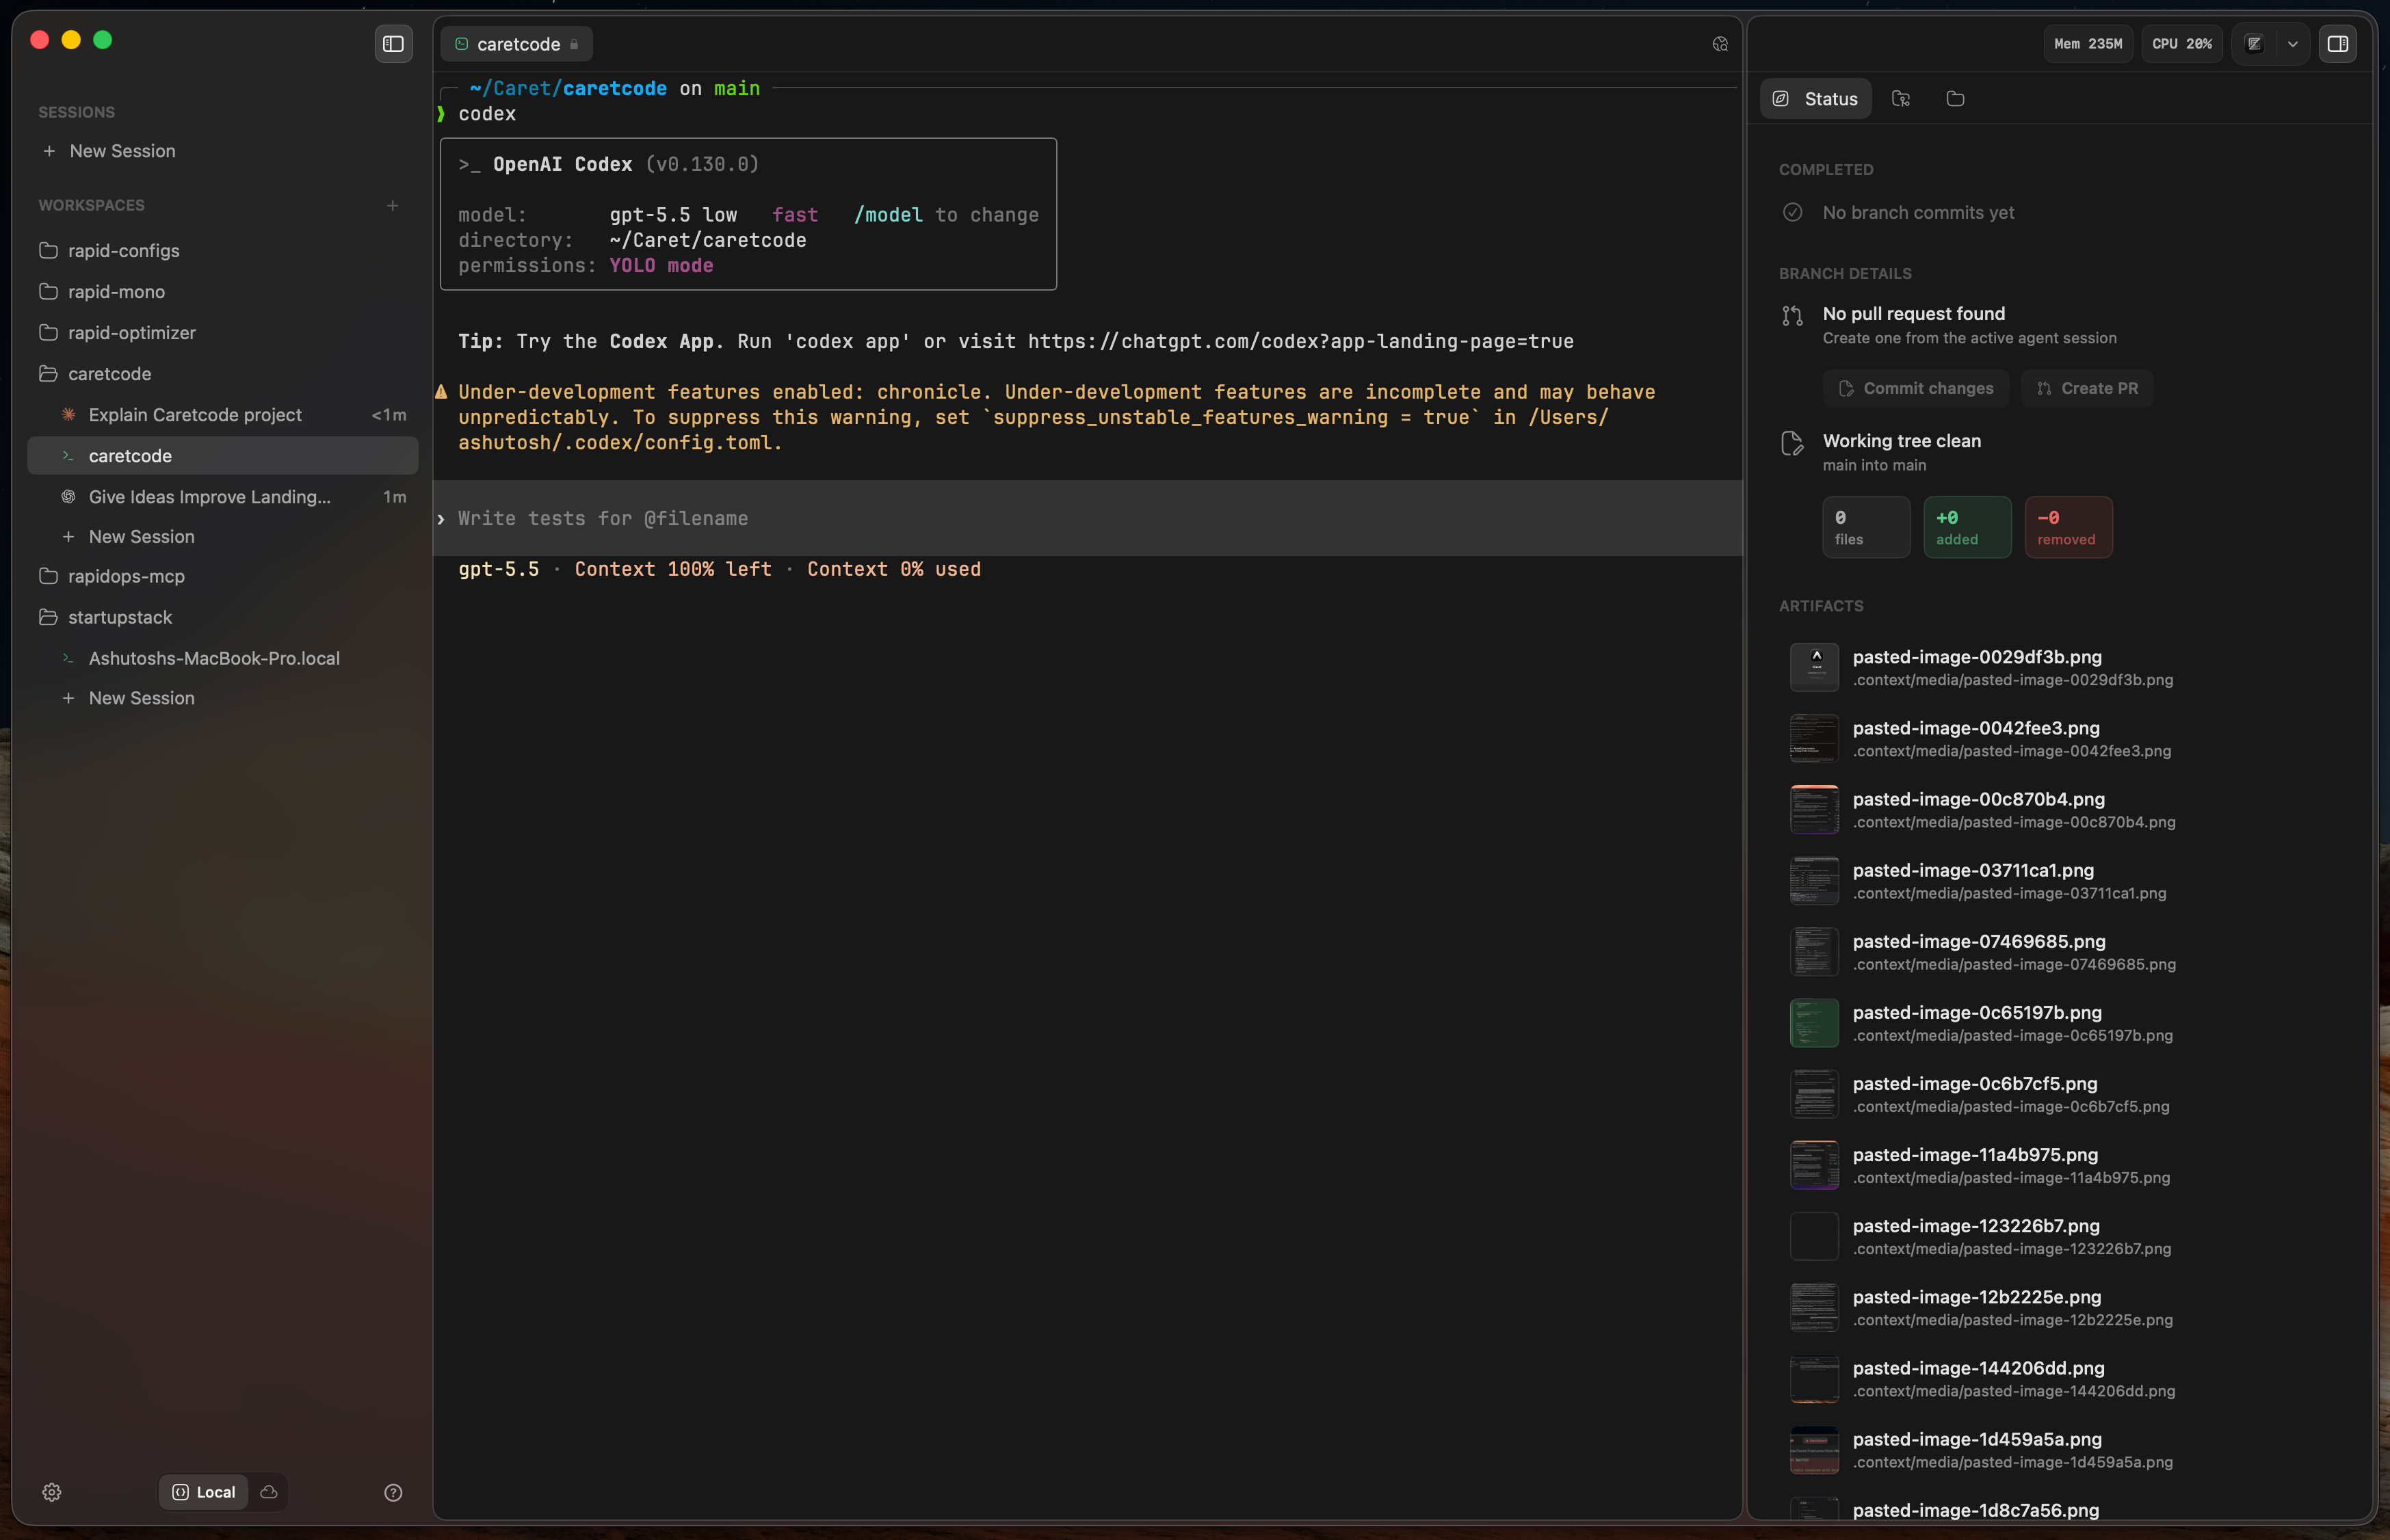Click the 0 files stat box

pos(1866,527)
